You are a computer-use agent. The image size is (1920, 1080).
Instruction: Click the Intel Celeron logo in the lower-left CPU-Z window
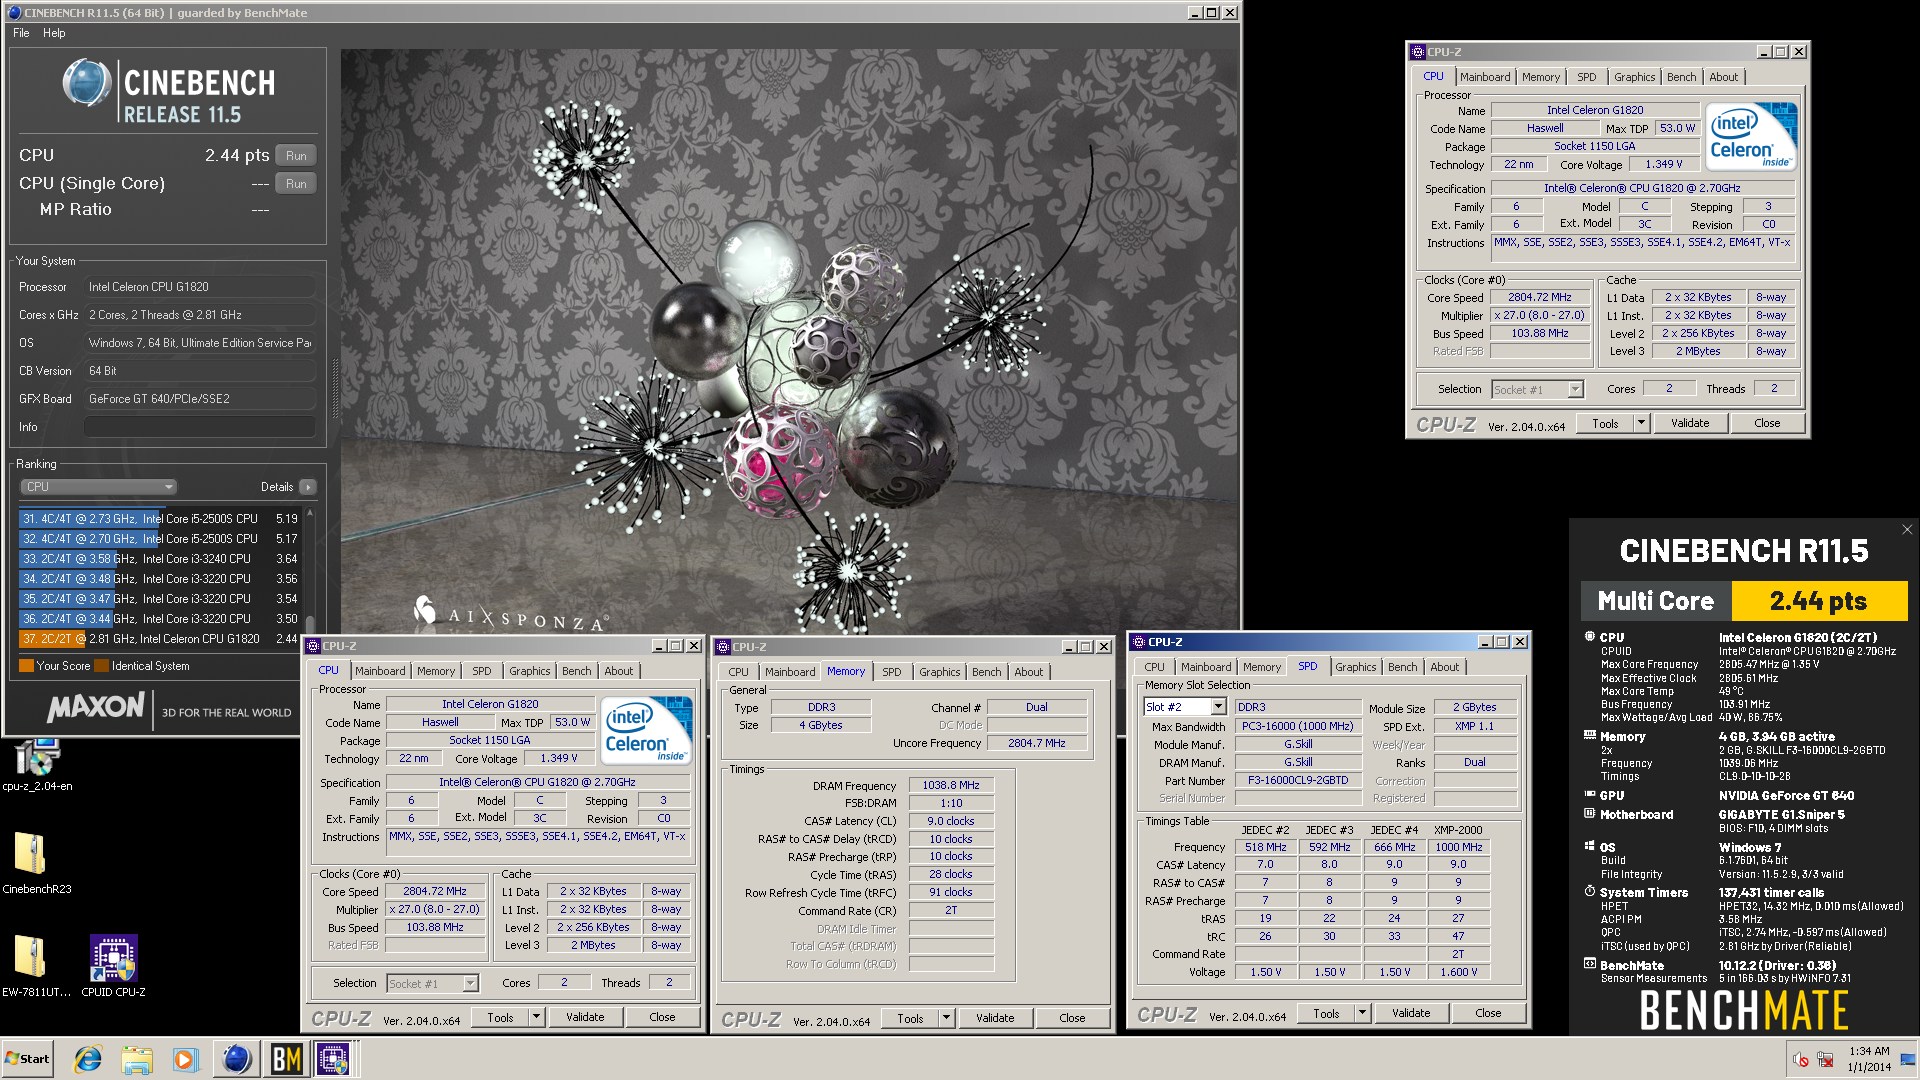pyautogui.click(x=647, y=730)
